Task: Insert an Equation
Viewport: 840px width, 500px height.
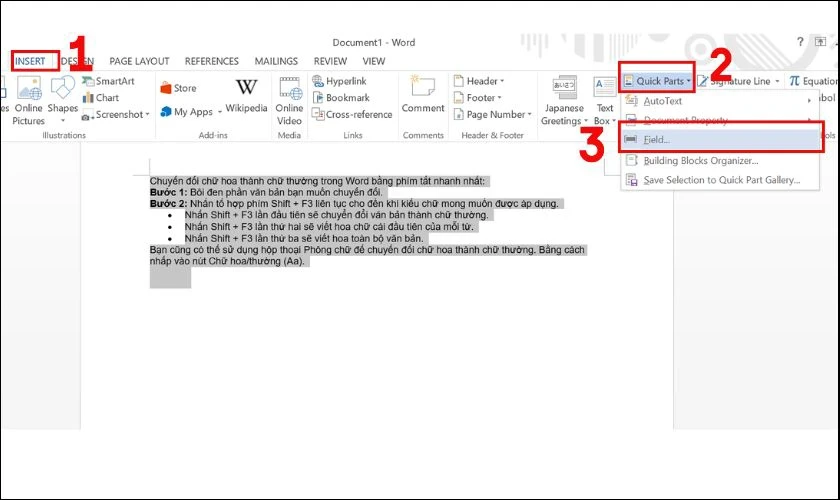Action: (813, 81)
